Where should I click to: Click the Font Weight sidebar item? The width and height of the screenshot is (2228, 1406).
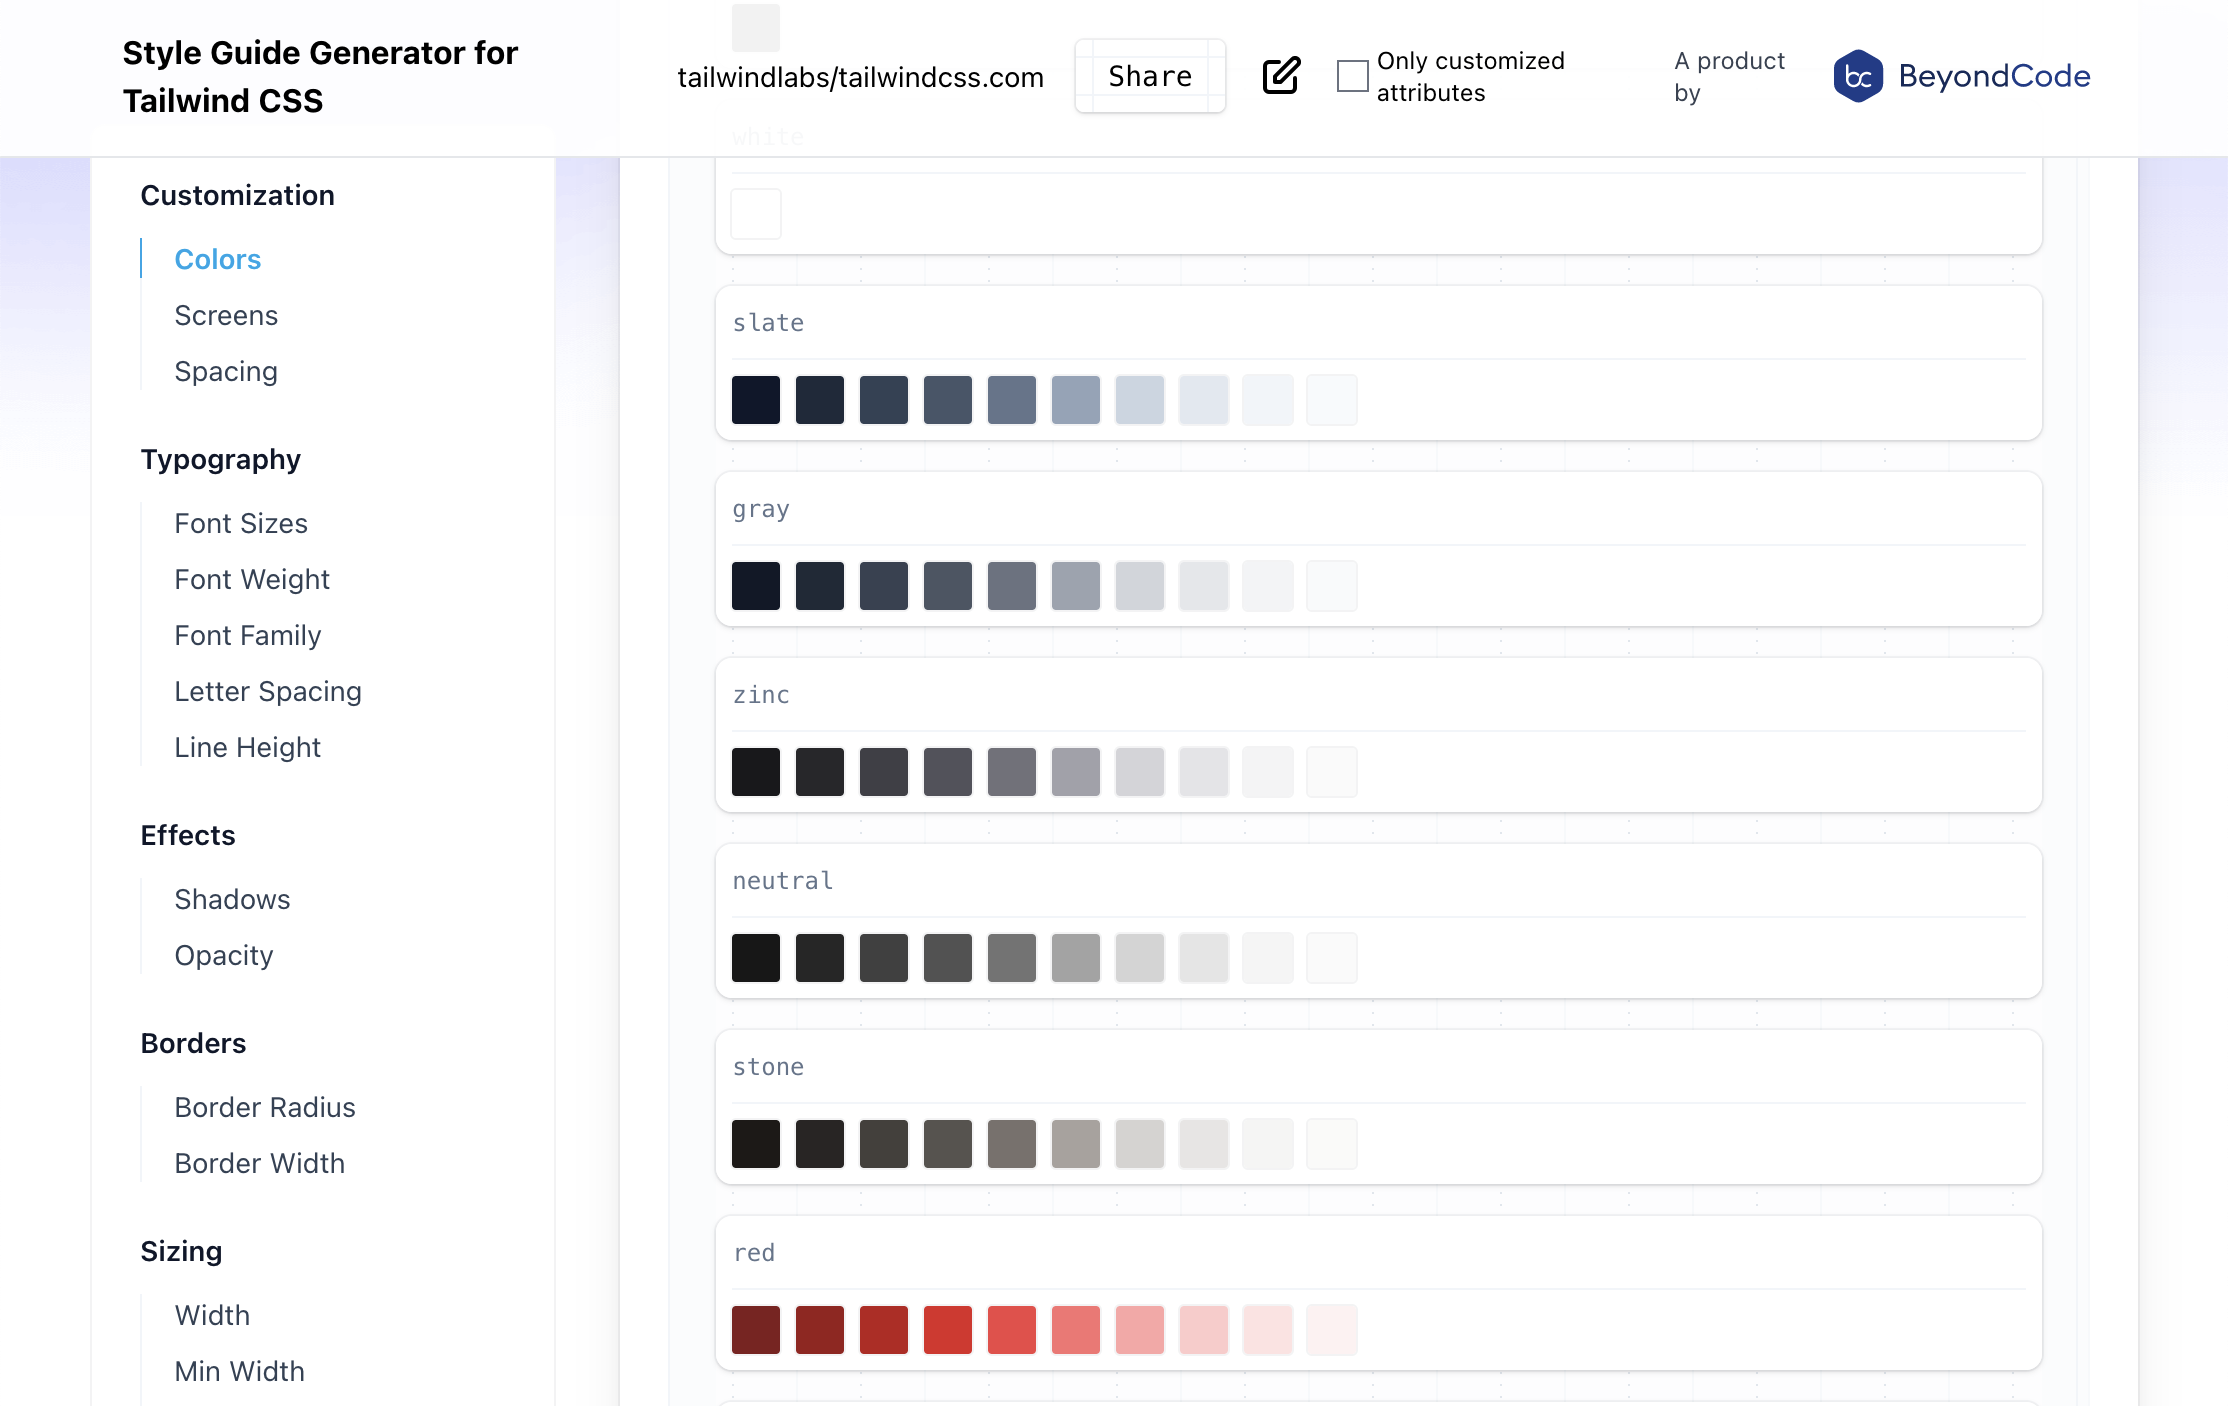(251, 578)
